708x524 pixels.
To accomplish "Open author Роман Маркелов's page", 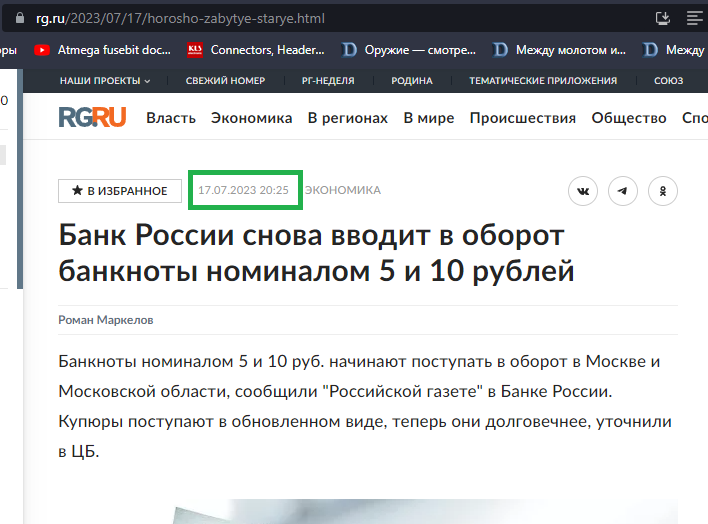I will pyautogui.click(x=106, y=320).
